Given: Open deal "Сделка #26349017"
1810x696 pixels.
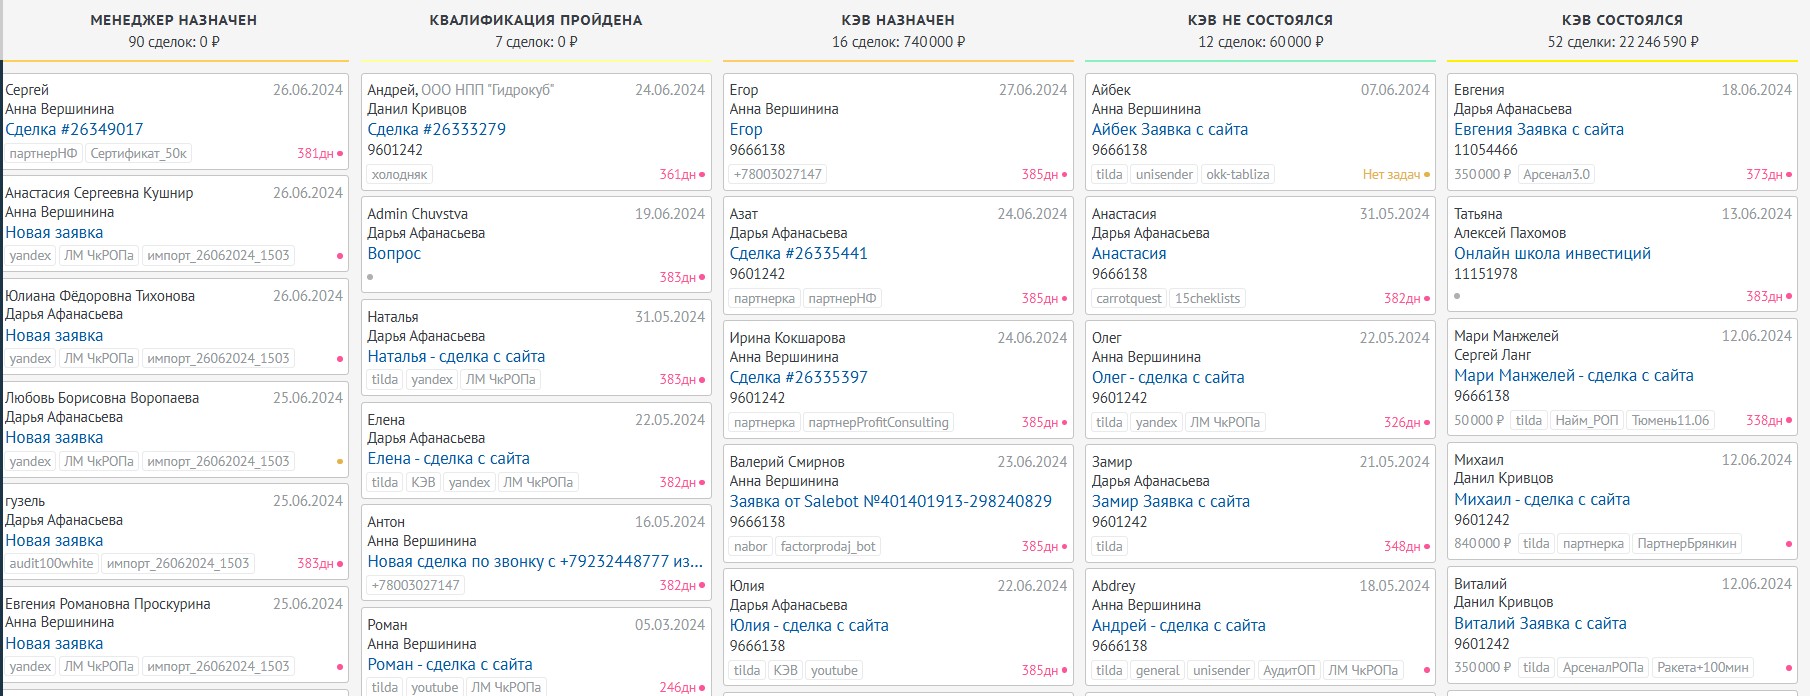Looking at the screenshot, I should point(74,129).
